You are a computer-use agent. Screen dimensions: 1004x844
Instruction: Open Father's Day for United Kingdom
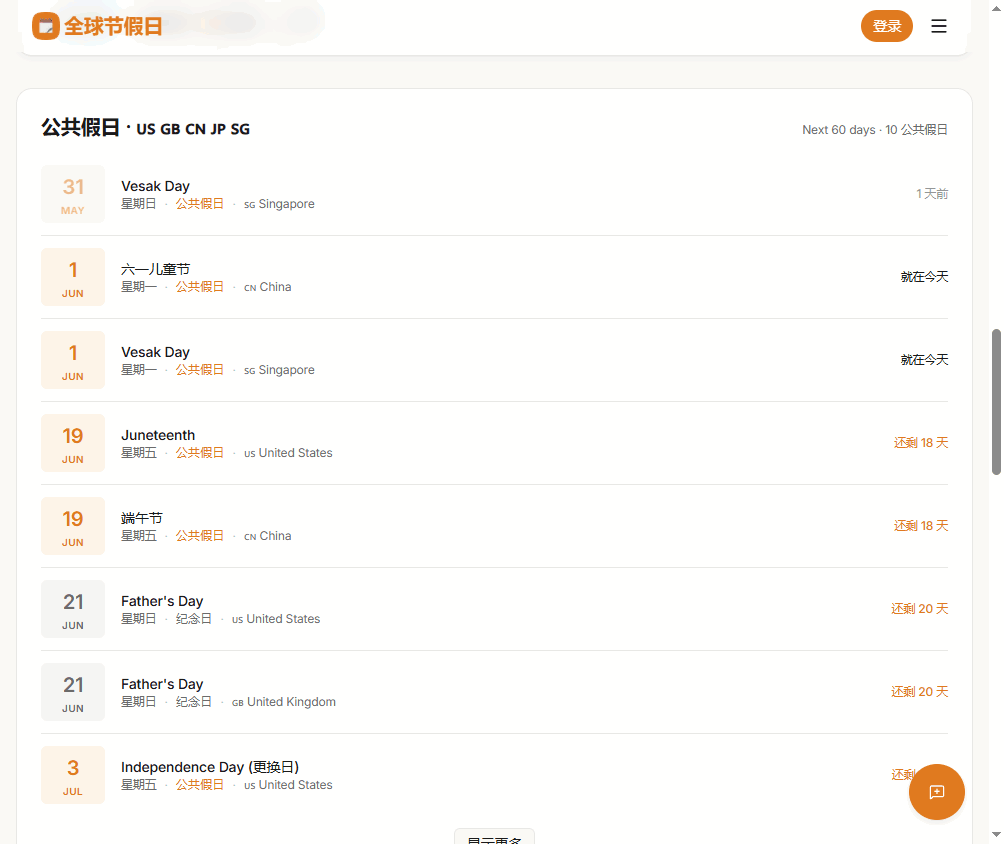(162, 685)
